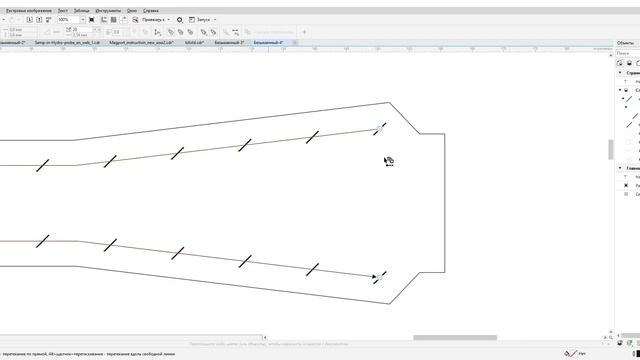Click the start and end properties icon
The image size is (640, 360).
click(236, 32)
